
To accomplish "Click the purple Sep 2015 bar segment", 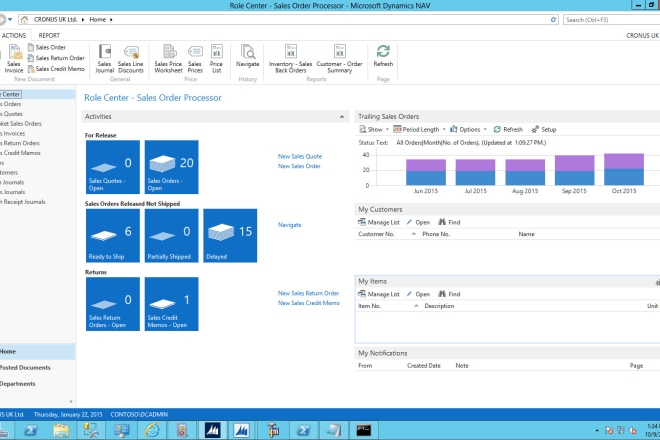I will [x=575, y=163].
